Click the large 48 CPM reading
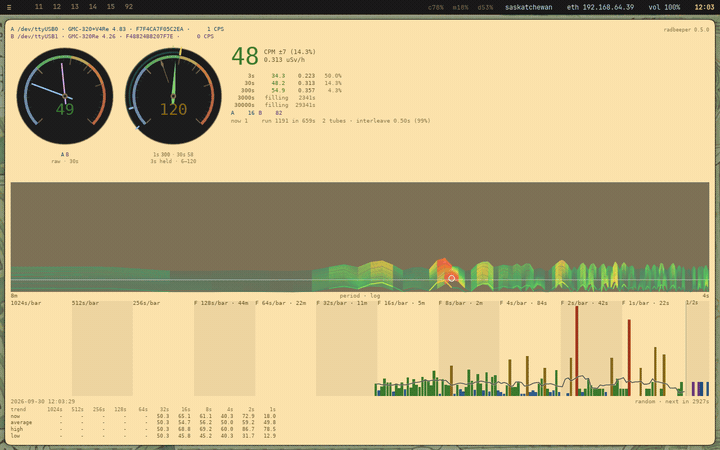The height and width of the screenshot is (450, 720). click(x=245, y=56)
